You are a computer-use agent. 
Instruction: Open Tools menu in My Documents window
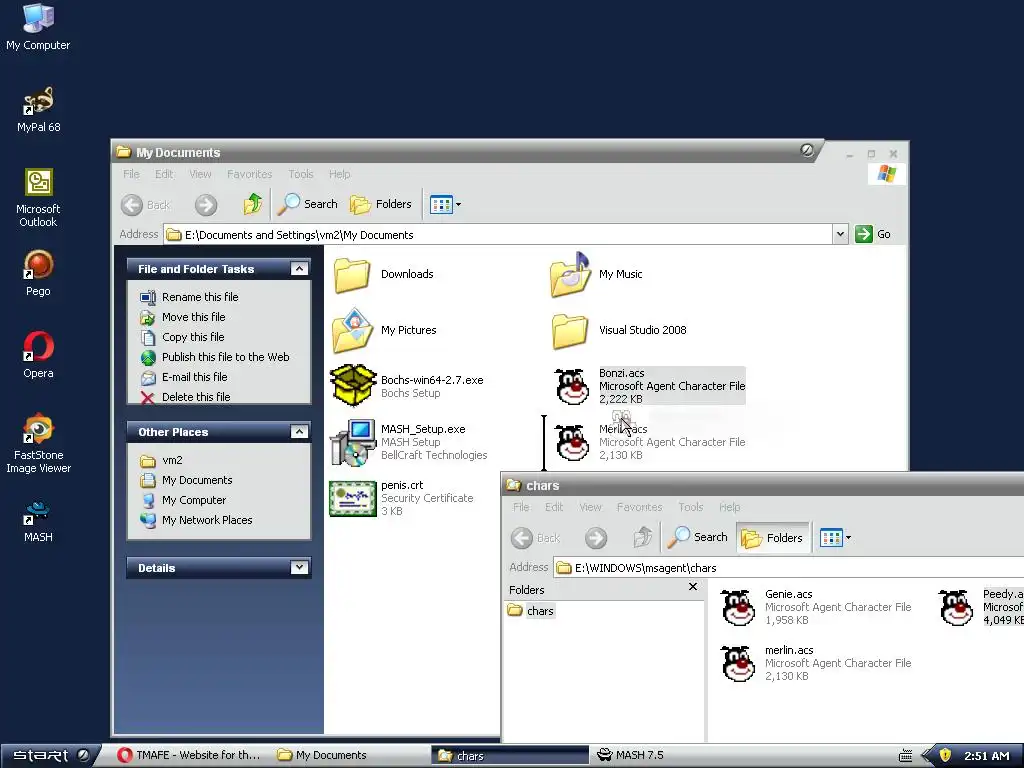(301, 174)
